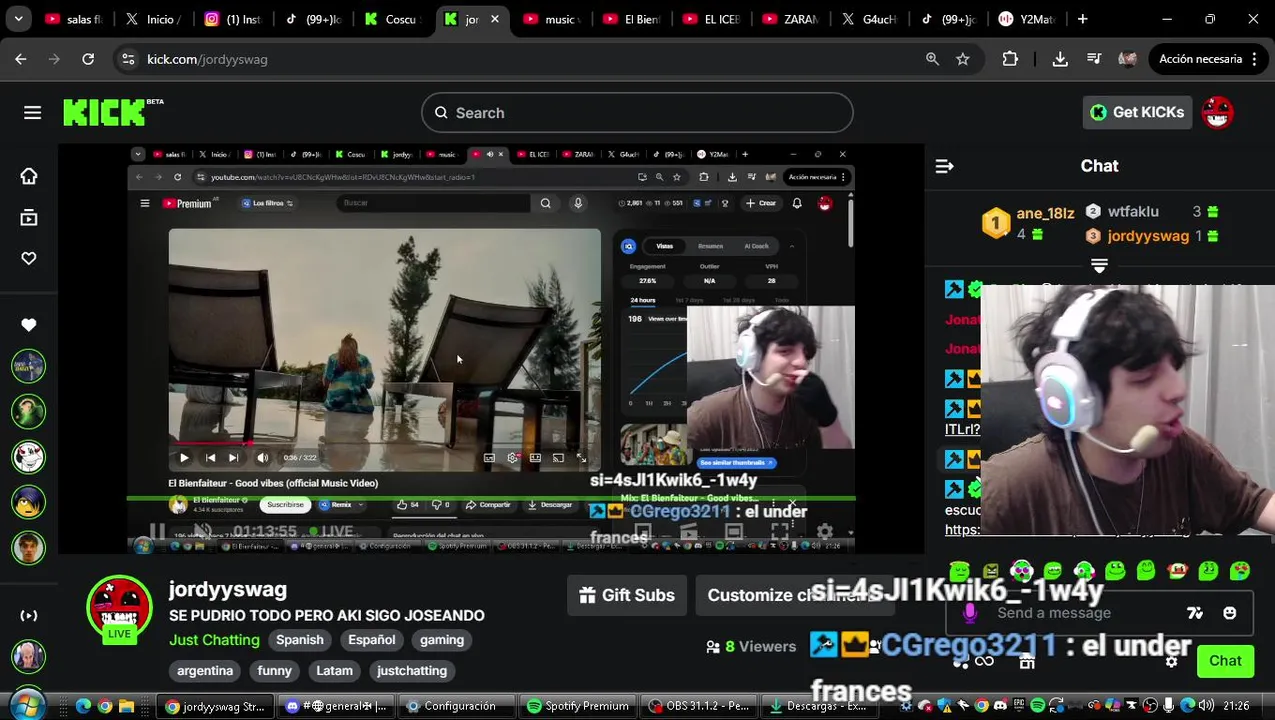Close the current 'jor' Kick tab
This screenshot has width=1275, height=720.
click(494, 19)
